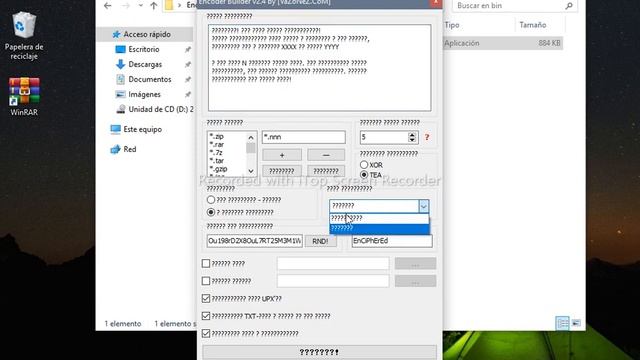Image resolution: width=640 pixels, height=360 pixels.
Task: Click the Descargas arrow icon
Action: pos(120,64)
